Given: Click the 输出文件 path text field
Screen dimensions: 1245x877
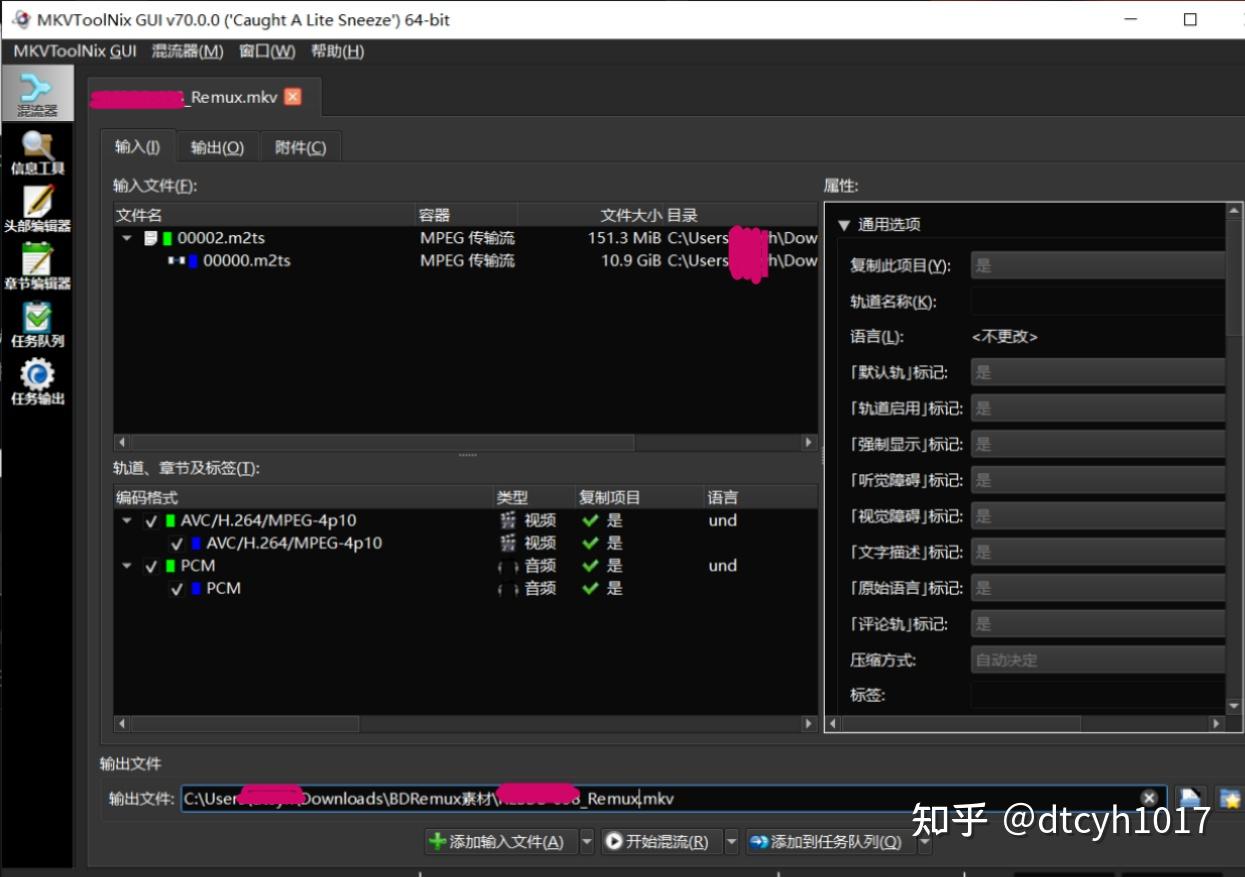Looking at the screenshot, I should coord(673,798).
